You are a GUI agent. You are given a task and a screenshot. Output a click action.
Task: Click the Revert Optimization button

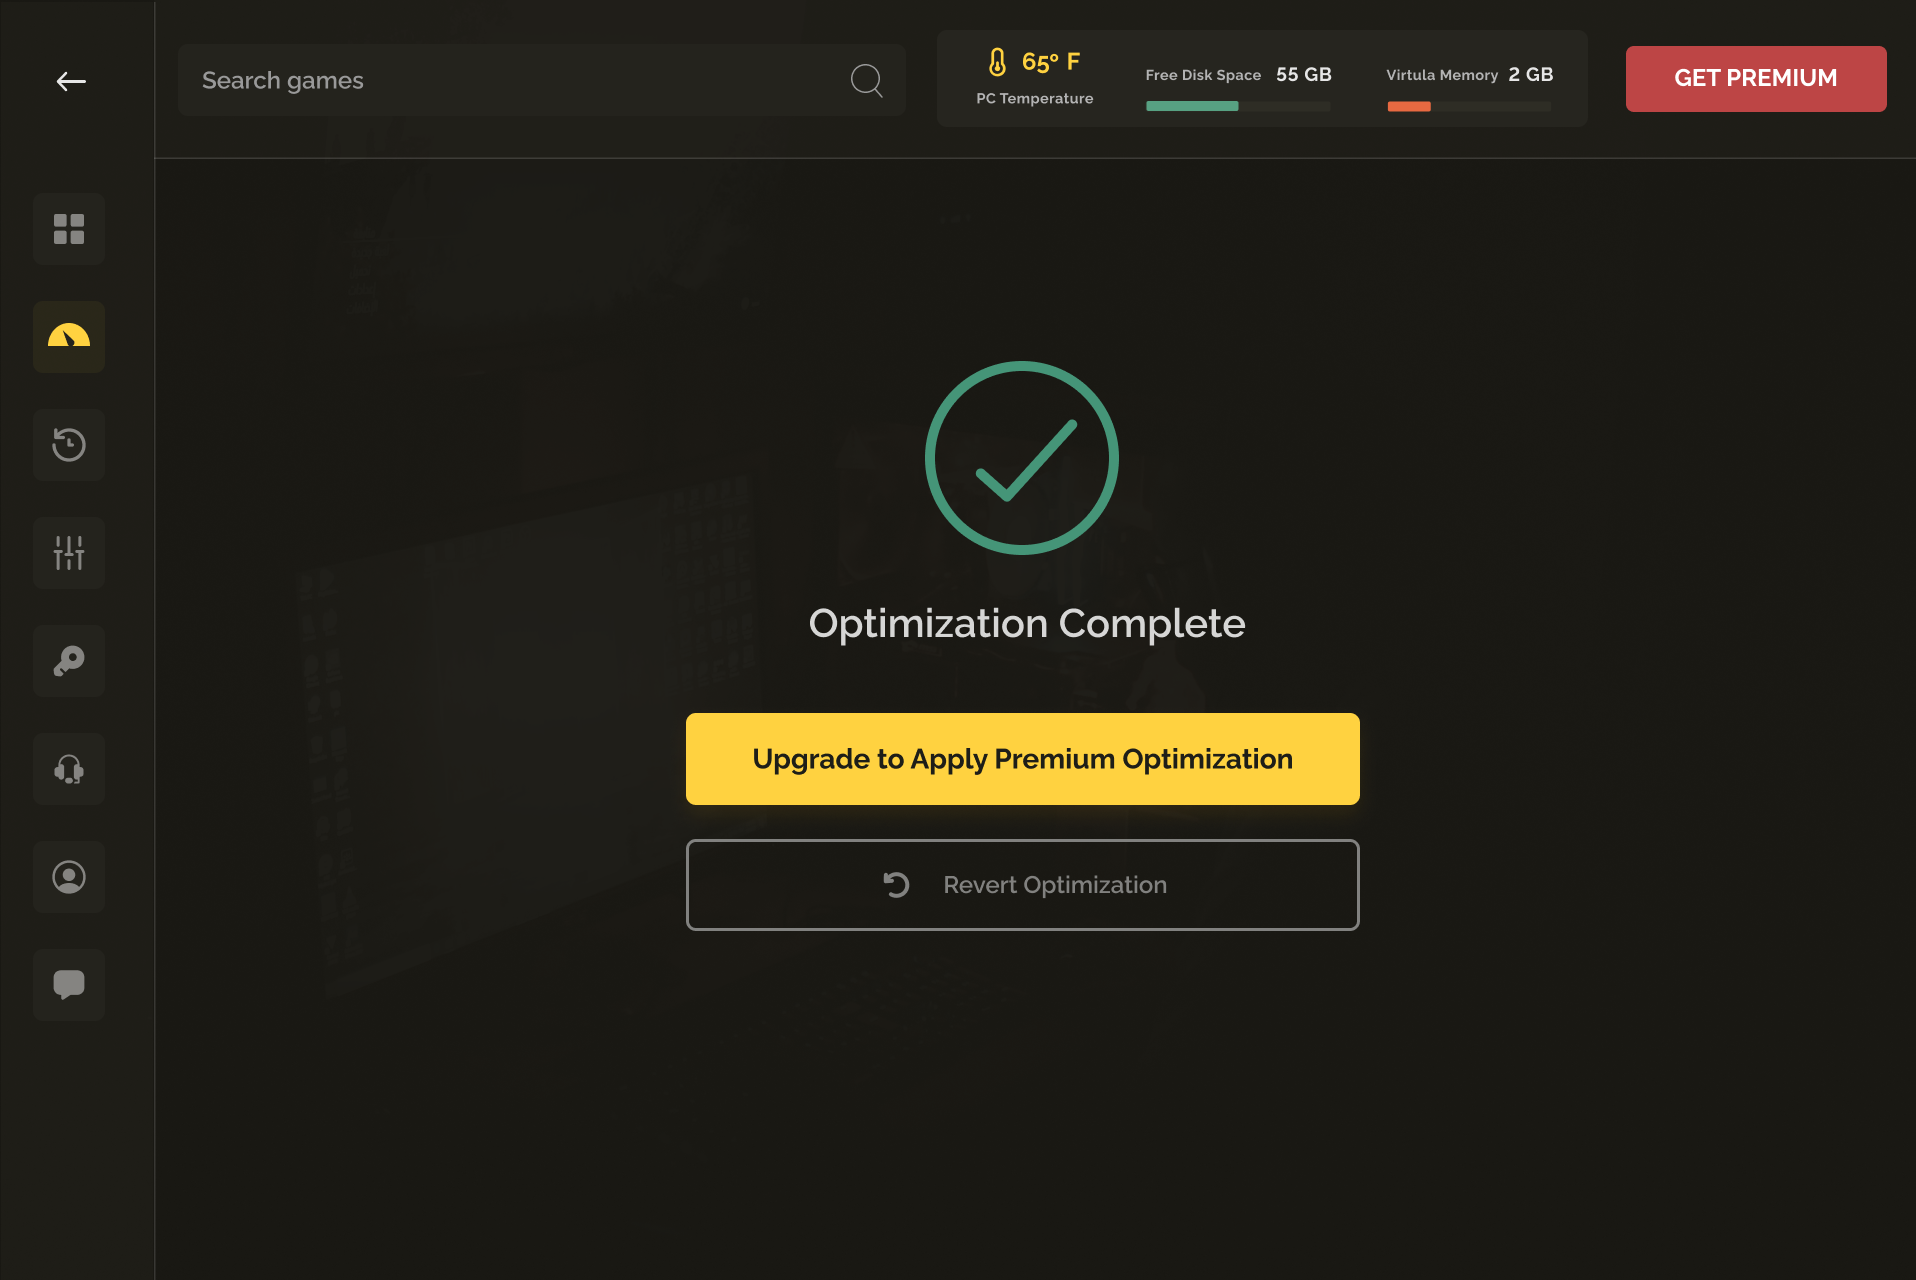click(1021, 885)
